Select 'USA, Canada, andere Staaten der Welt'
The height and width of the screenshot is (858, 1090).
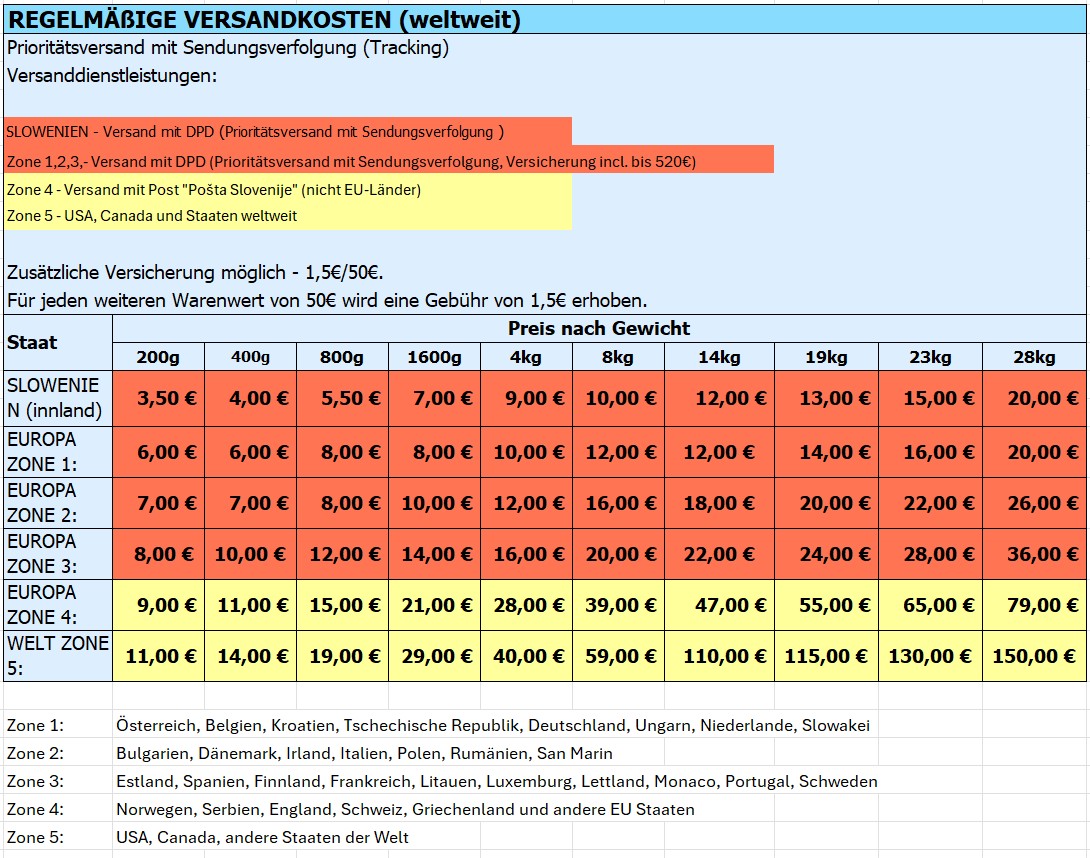pyautogui.click(x=262, y=837)
